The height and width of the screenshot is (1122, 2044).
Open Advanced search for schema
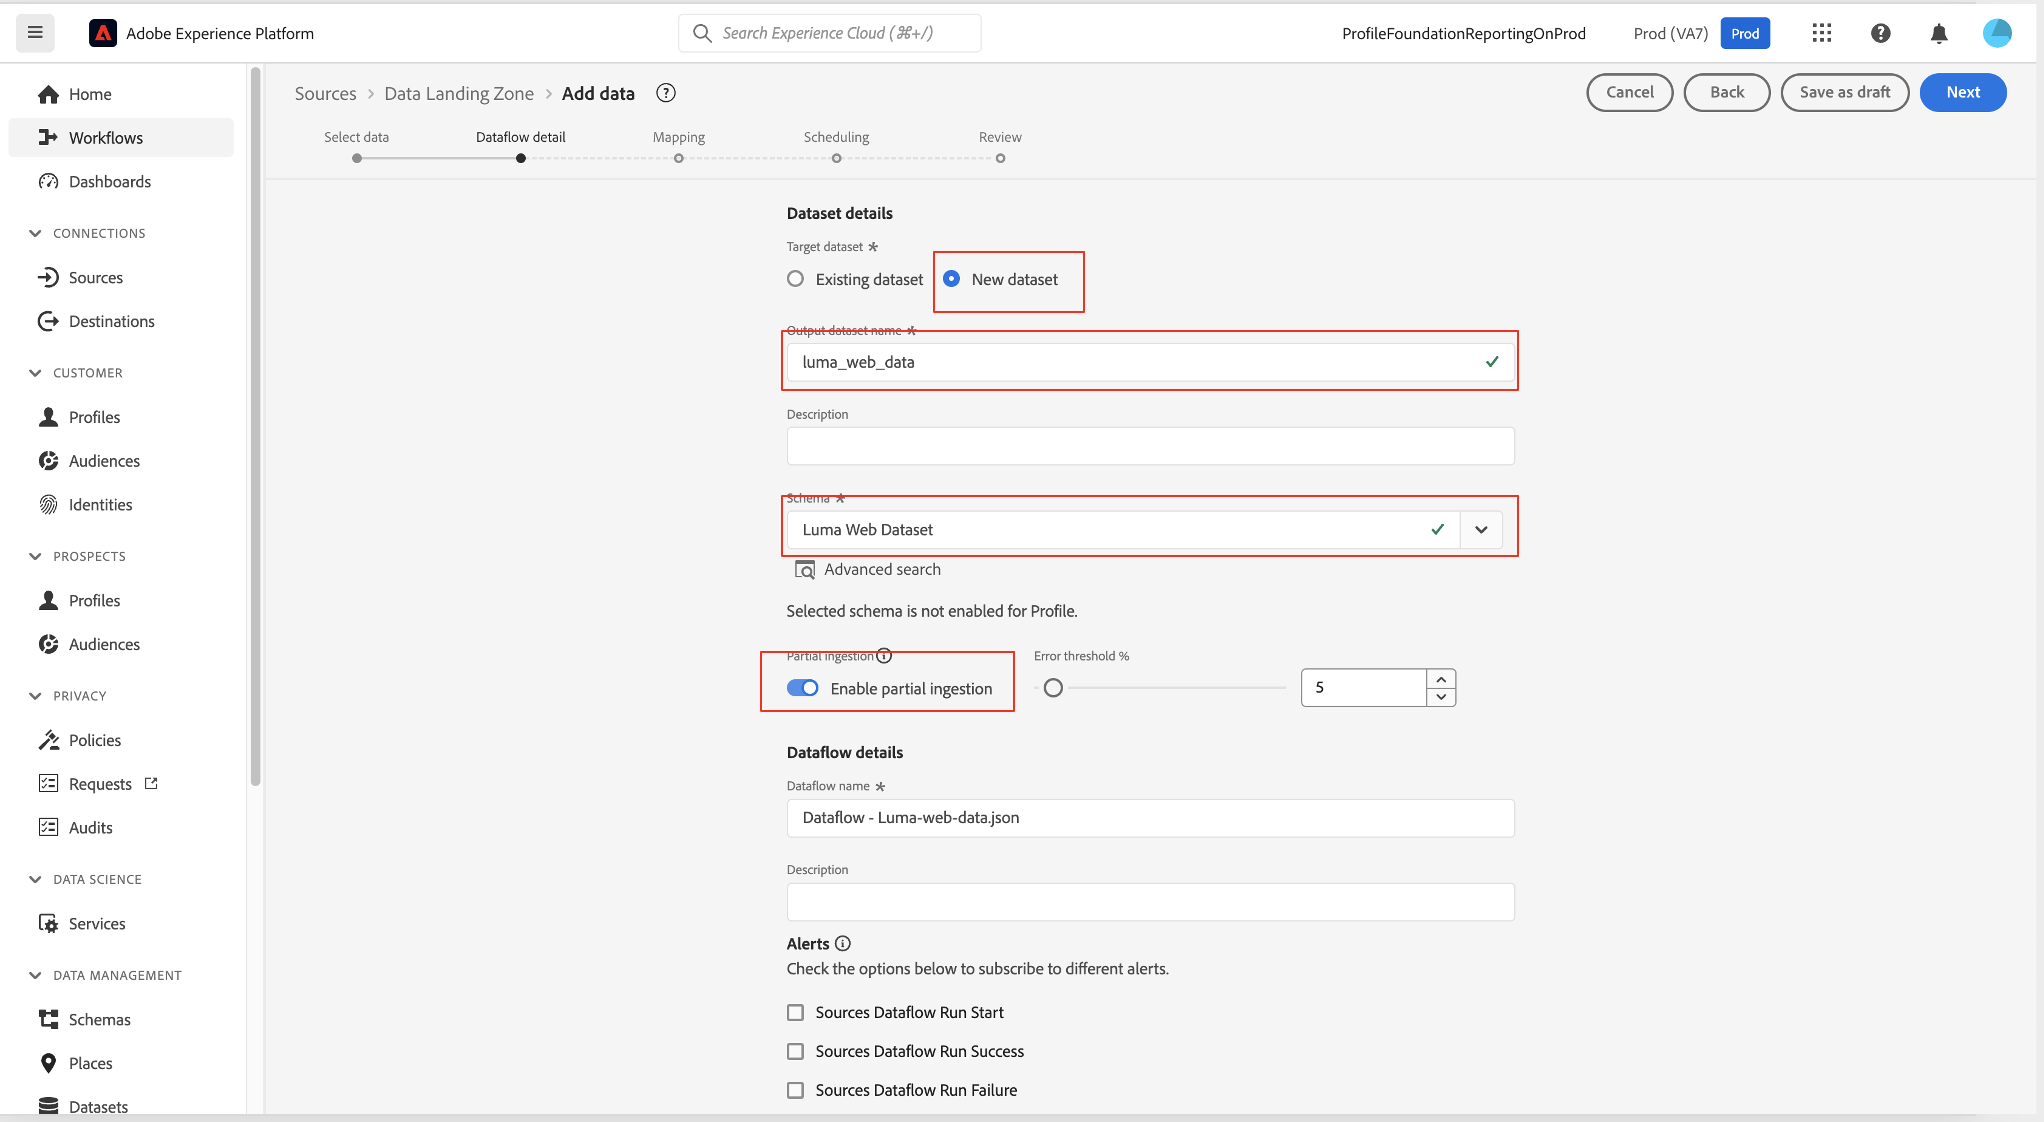point(867,569)
